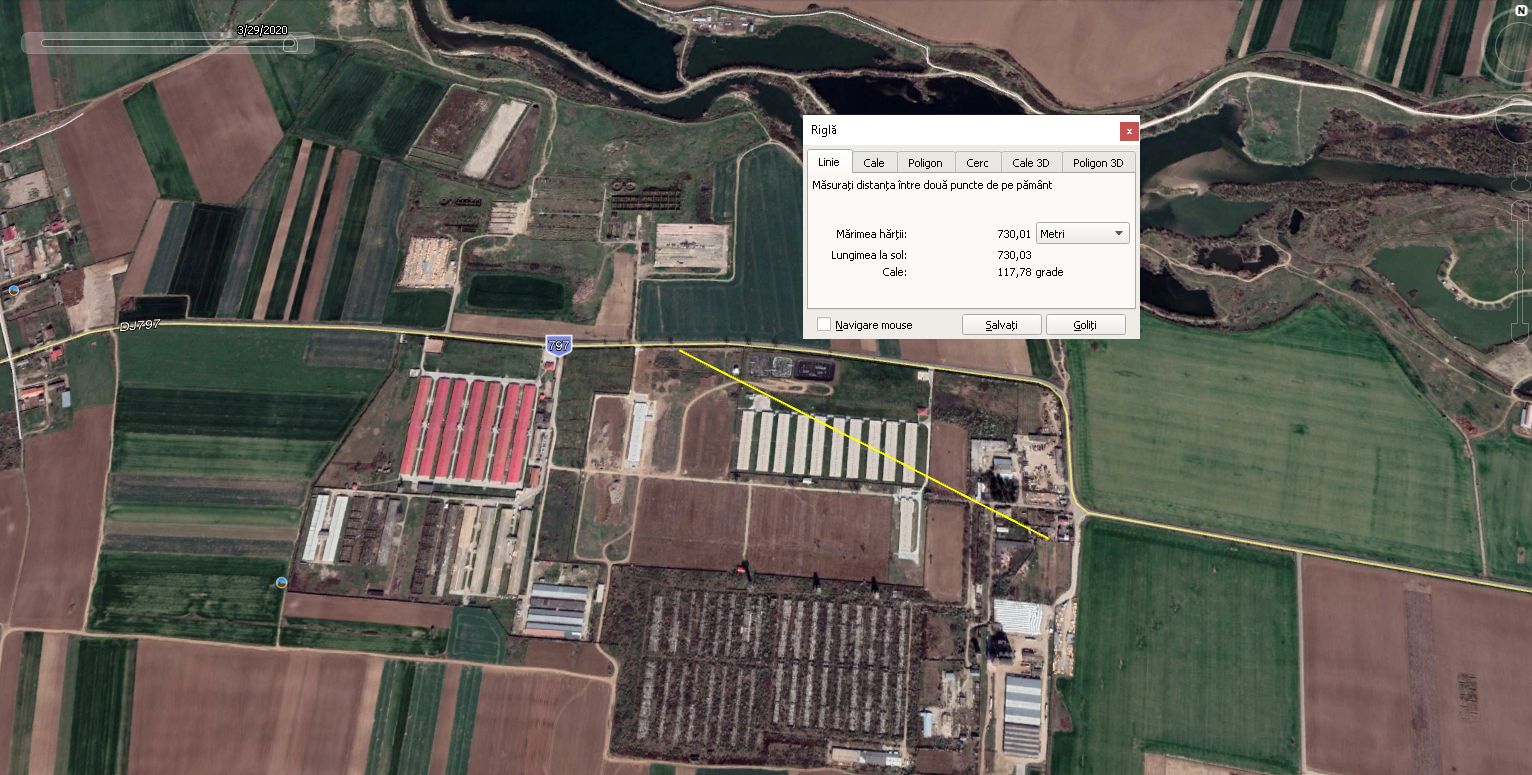1532x775 pixels.
Task: Open the Cerc measurement tab
Action: coord(977,163)
